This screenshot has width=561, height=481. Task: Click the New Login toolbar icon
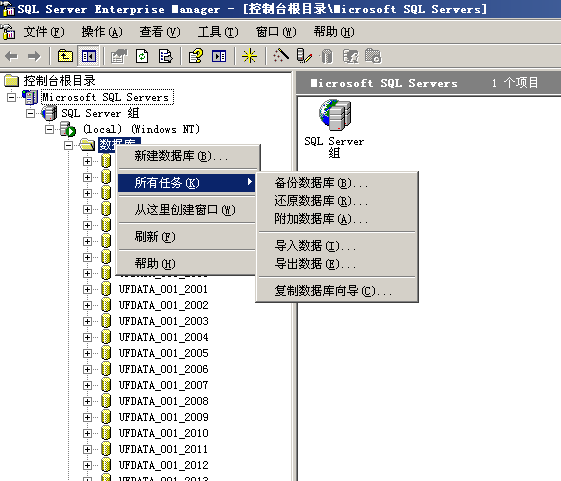pos(351,56)
